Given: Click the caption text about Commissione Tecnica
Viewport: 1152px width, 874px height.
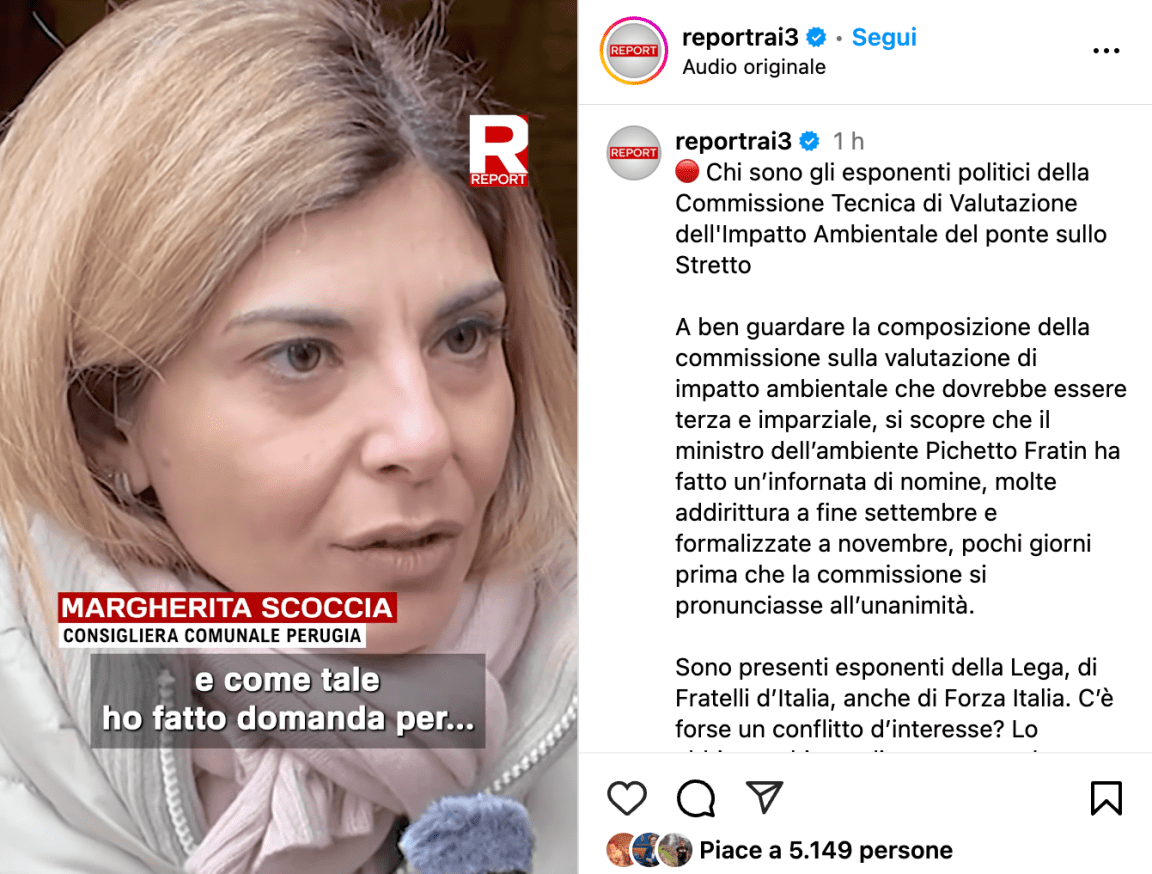Looking at the screenshot, I should [890, 218].
